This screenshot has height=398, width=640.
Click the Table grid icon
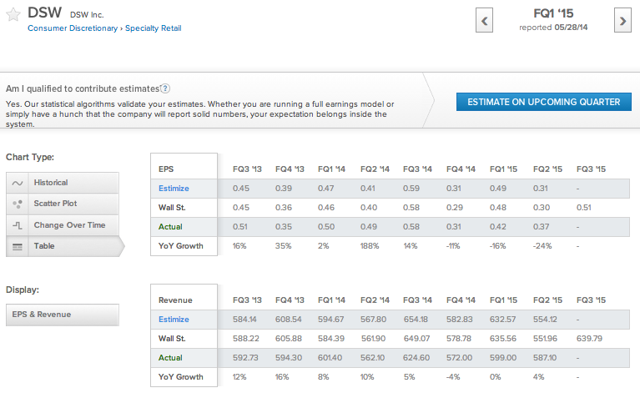tap(17, 247)
